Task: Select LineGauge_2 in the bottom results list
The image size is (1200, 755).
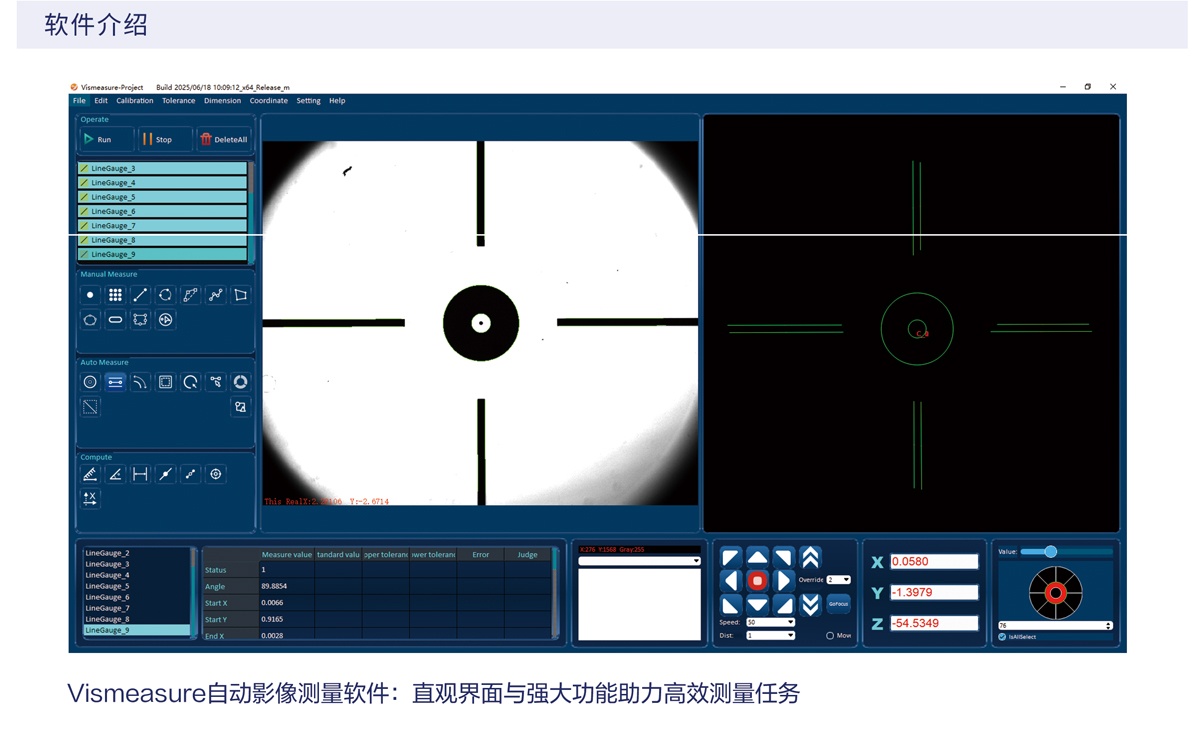Action: click(x=136, y=553)
